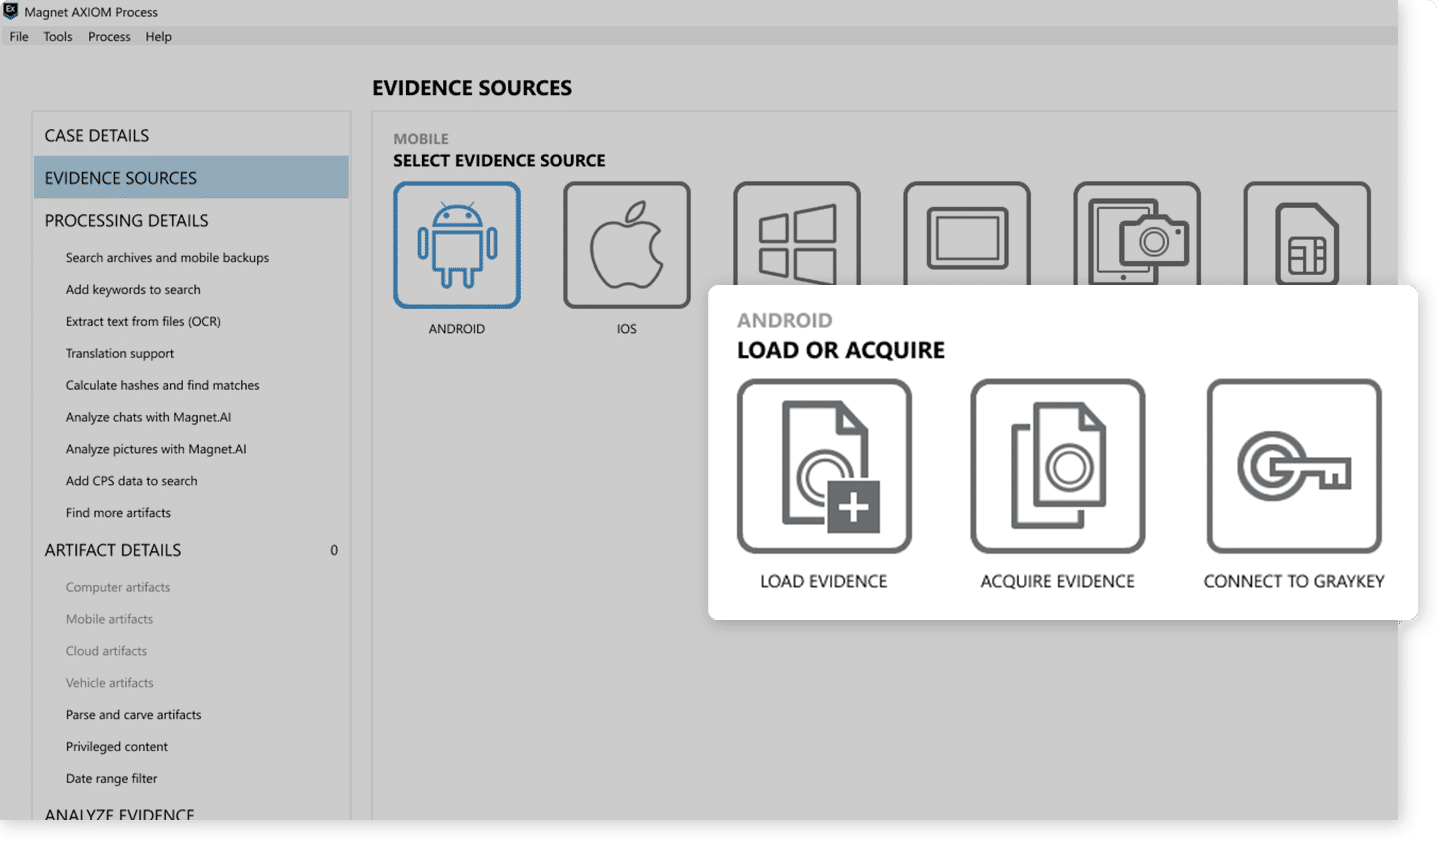The height and width of the screenshot is (841, 1438).
Task: Open the Process menu
Action: (109, 37)
